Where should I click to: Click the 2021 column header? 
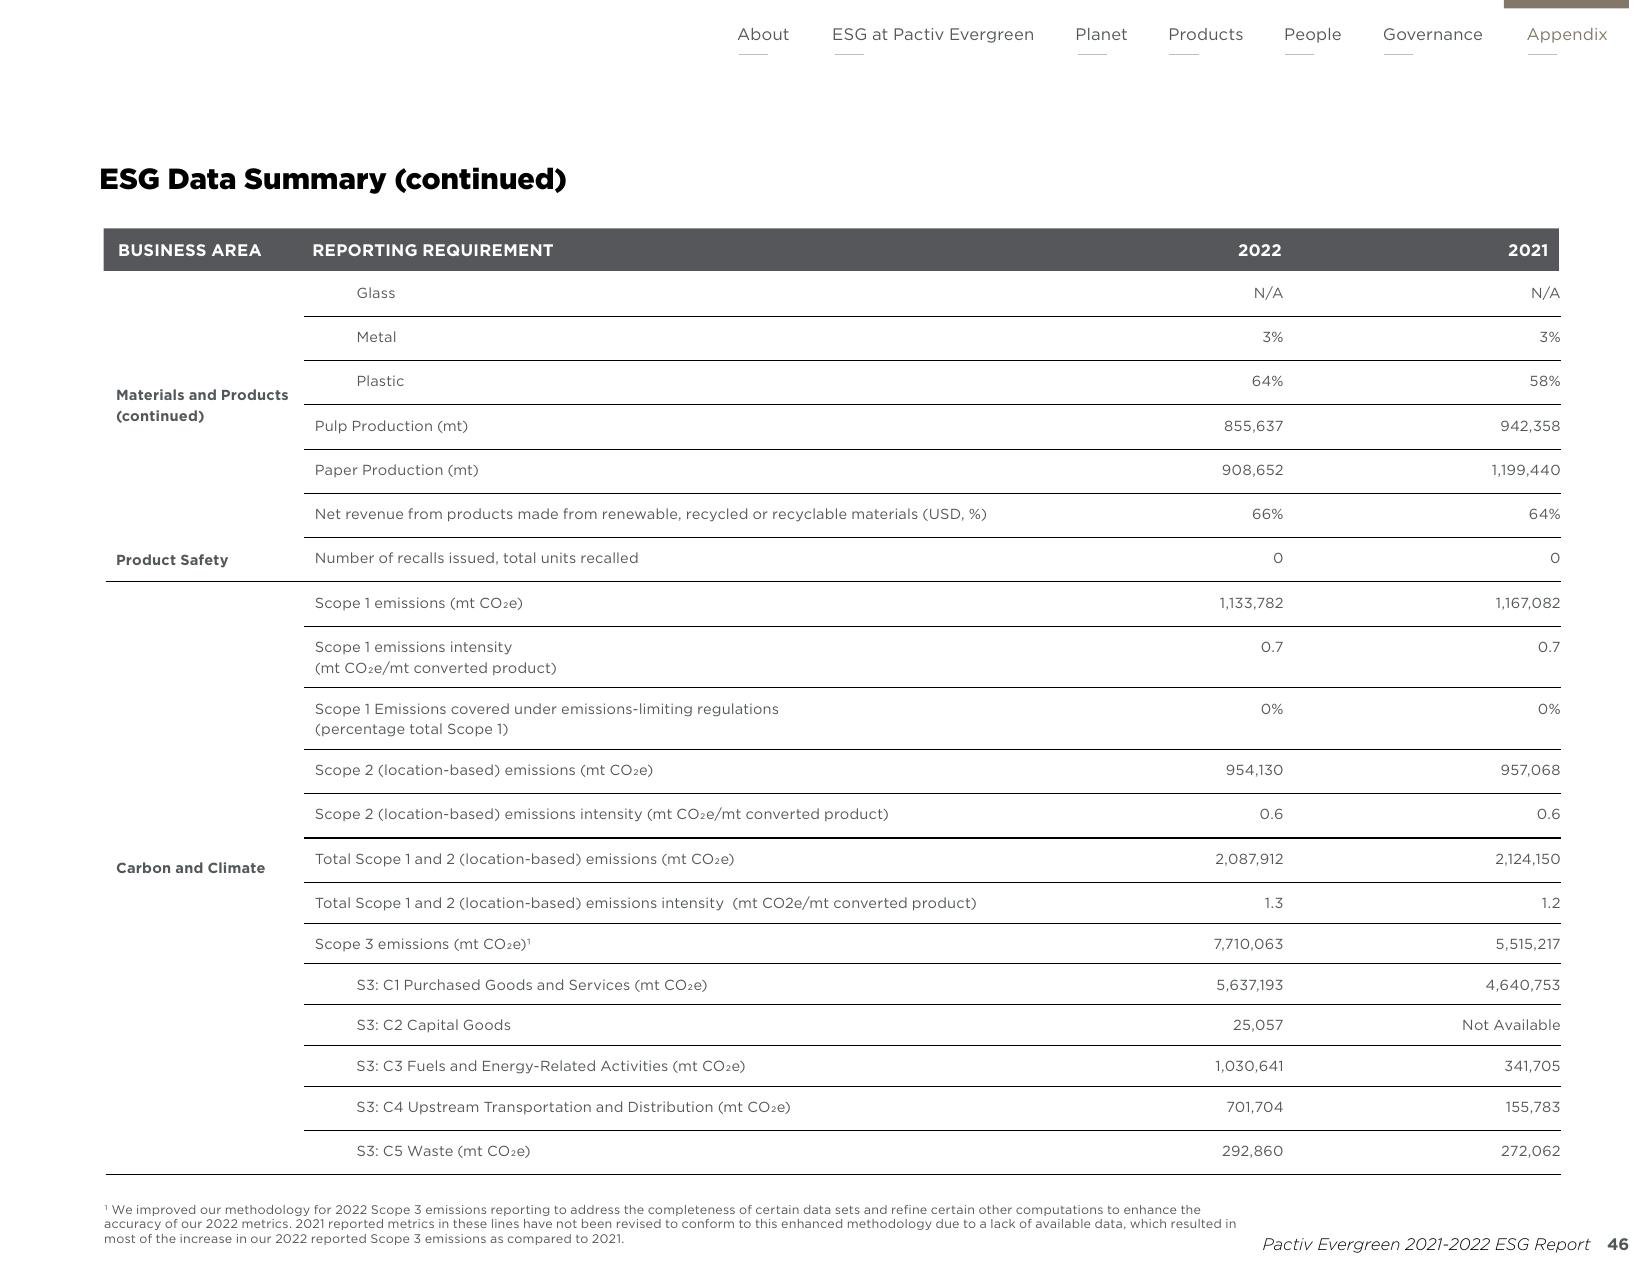(1528, 250)
